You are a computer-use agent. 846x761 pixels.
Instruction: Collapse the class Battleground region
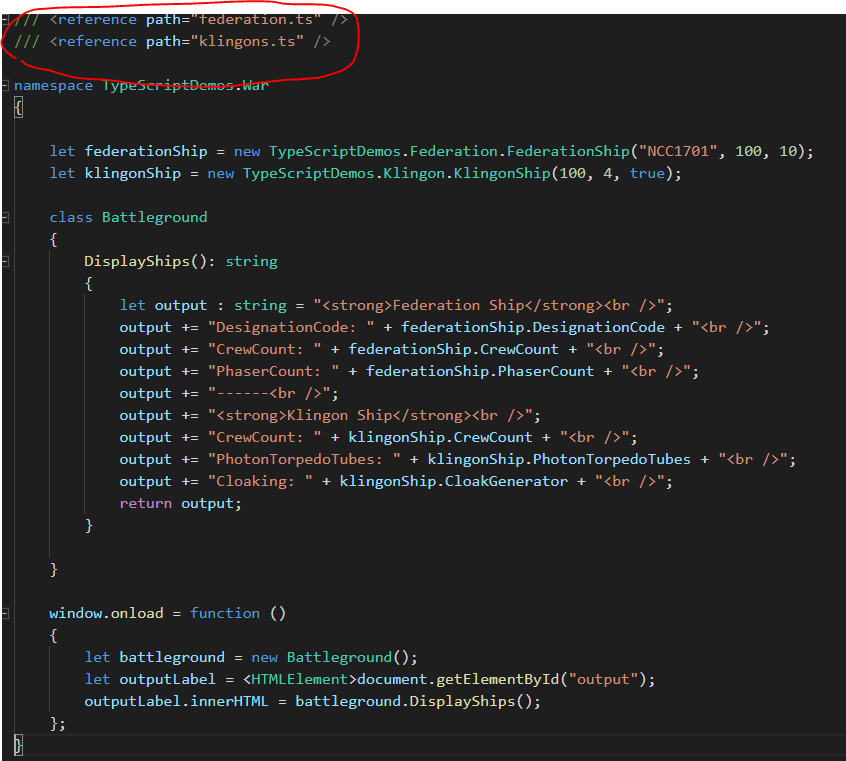(6, 217)
